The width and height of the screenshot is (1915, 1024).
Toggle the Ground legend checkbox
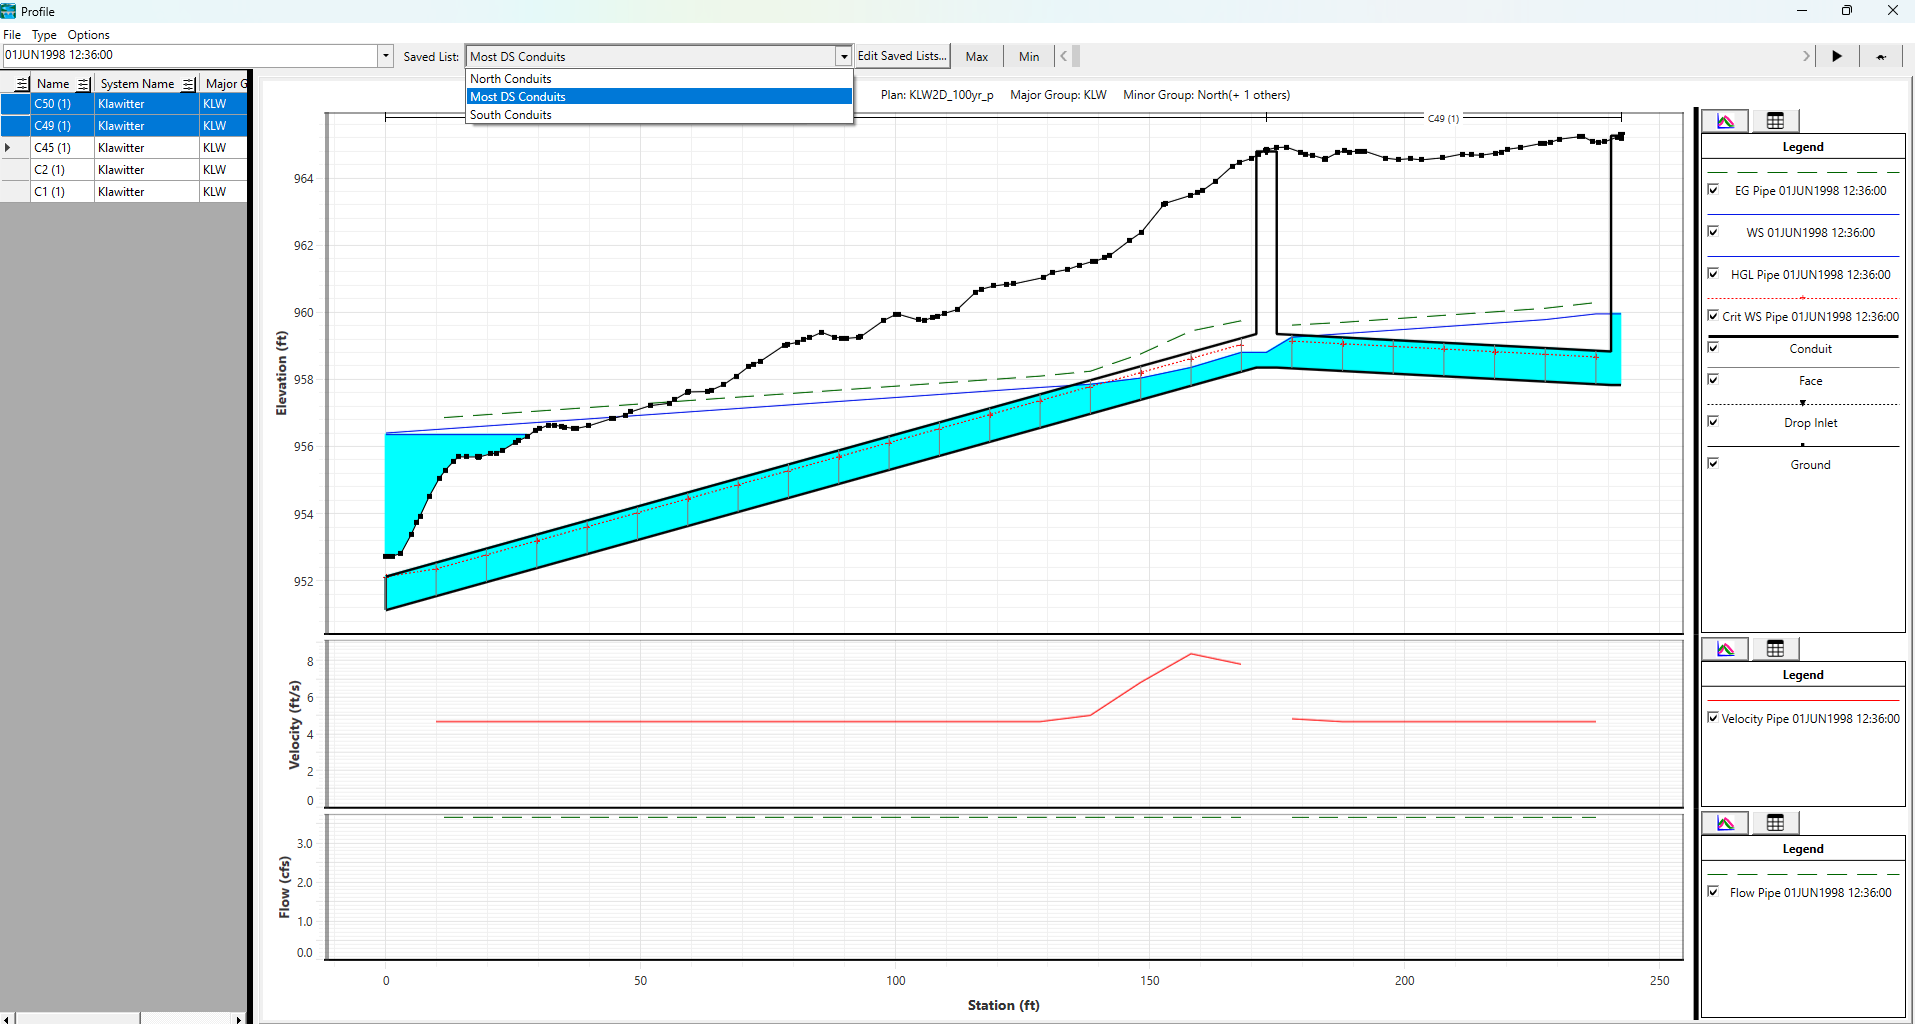coord(1713,464)
